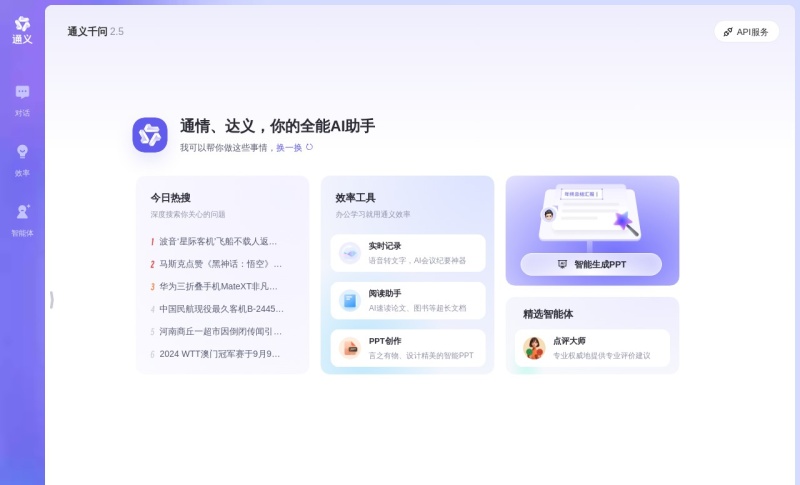Click 换一换 to refresh suggestions

click(x=289, y=147)
